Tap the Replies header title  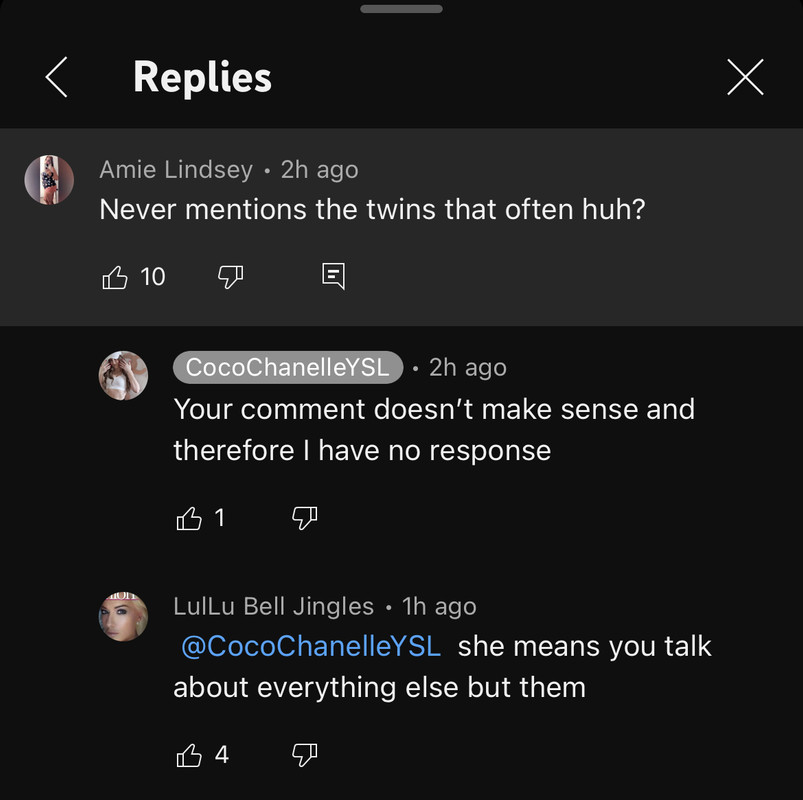[x=202, y=77]
